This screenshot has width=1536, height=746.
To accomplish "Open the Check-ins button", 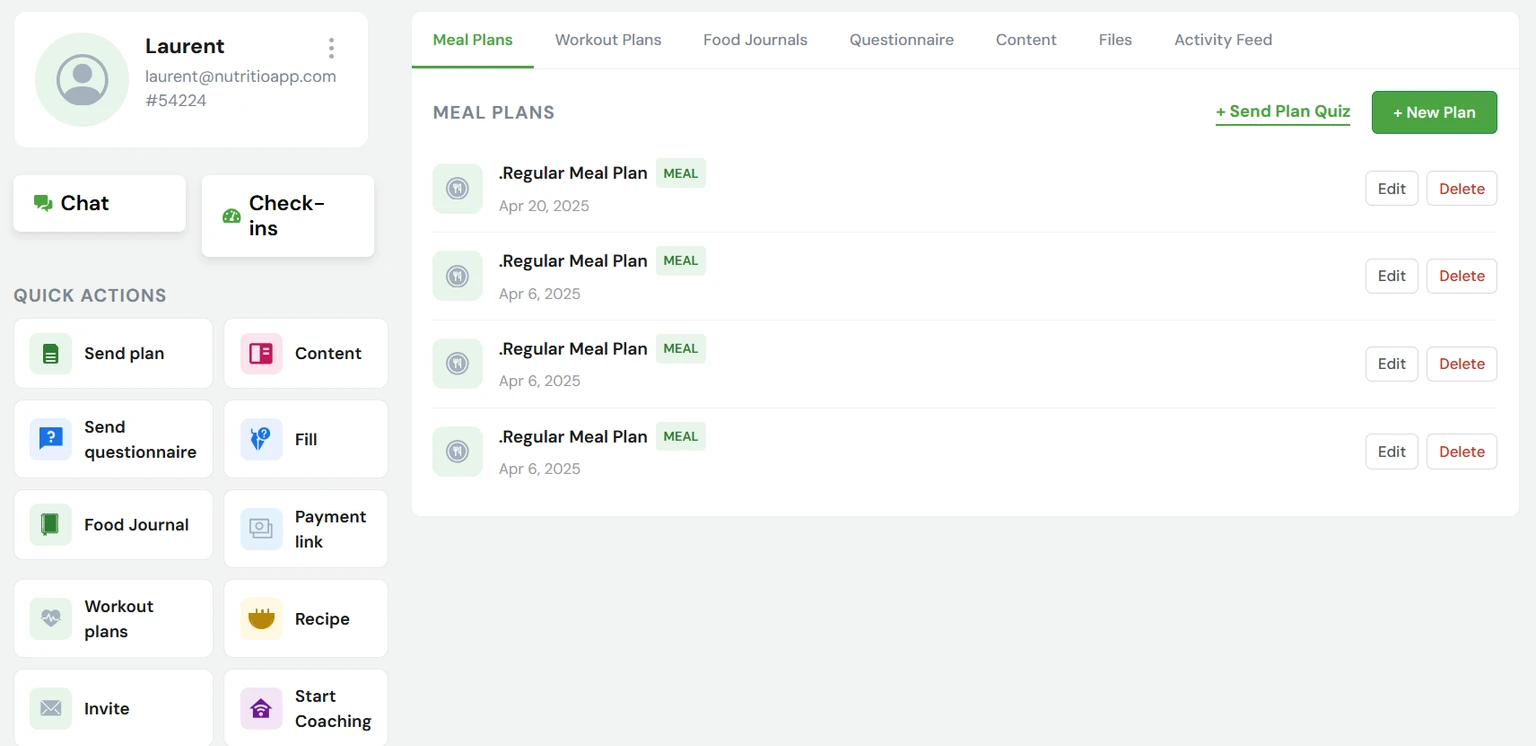I will (288, 216).
